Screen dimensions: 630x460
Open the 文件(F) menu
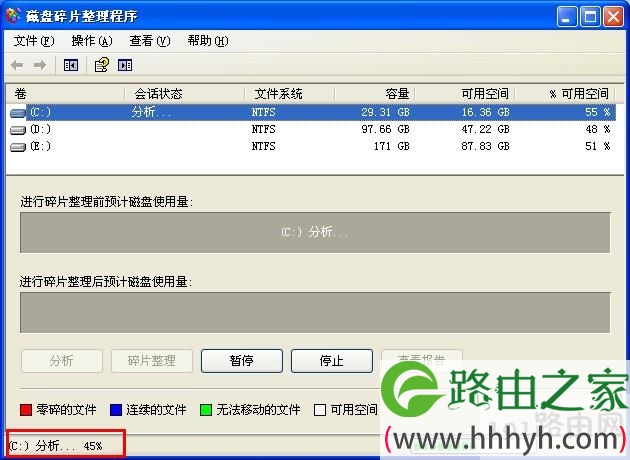[x=34, y=41]
